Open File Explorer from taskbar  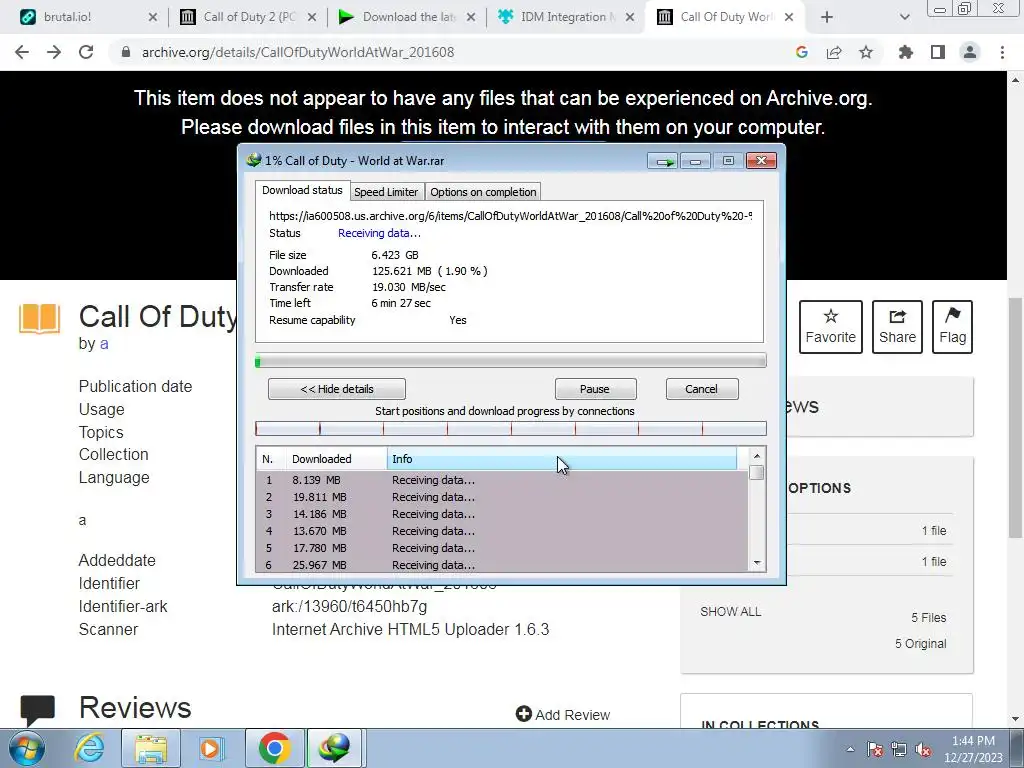point(152,748)
